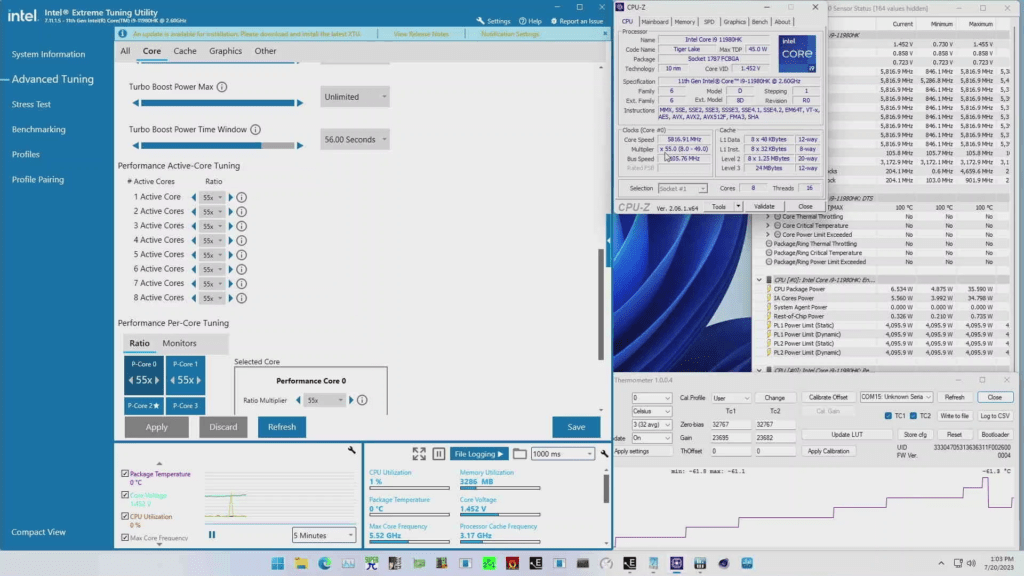Show info for 5 Active Cores ratio
The image size is (1024, 576).
coord(242,255)
